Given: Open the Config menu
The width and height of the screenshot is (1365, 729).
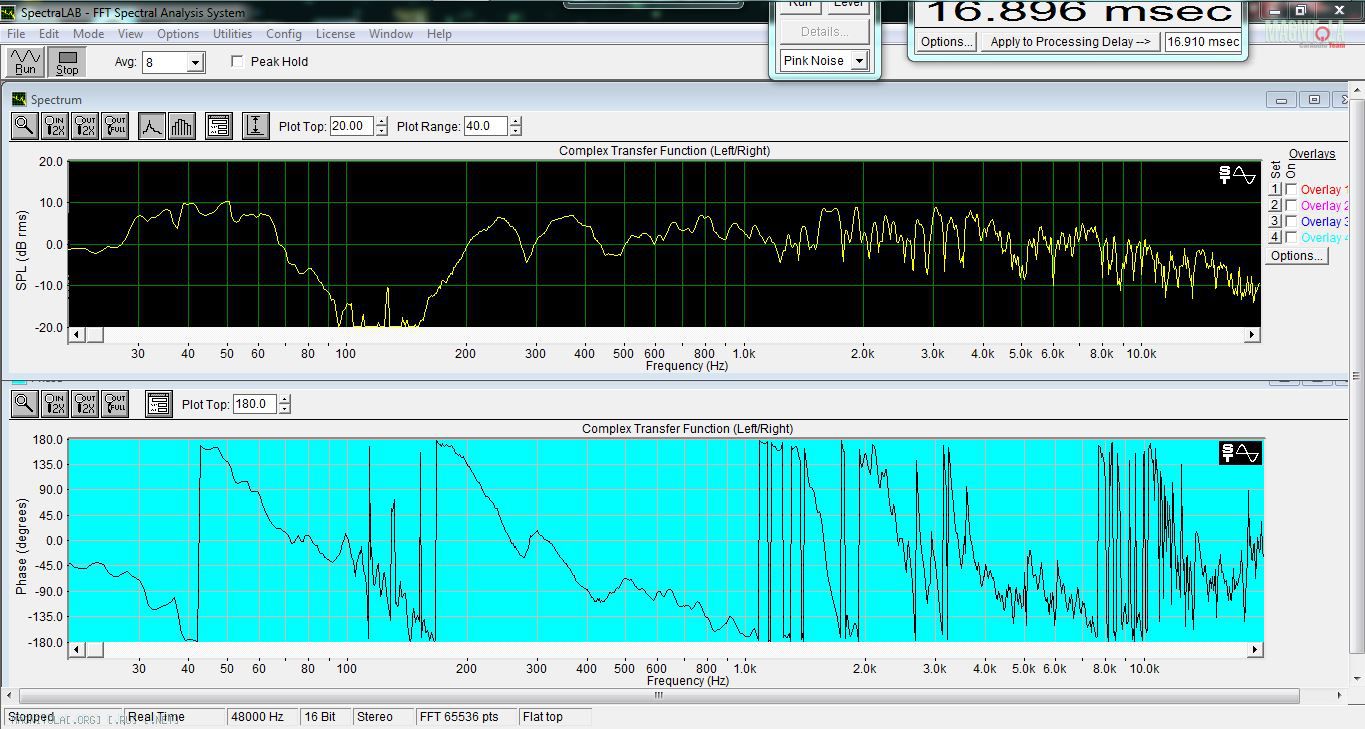Looking at the screenshot, I should (284, 33).
